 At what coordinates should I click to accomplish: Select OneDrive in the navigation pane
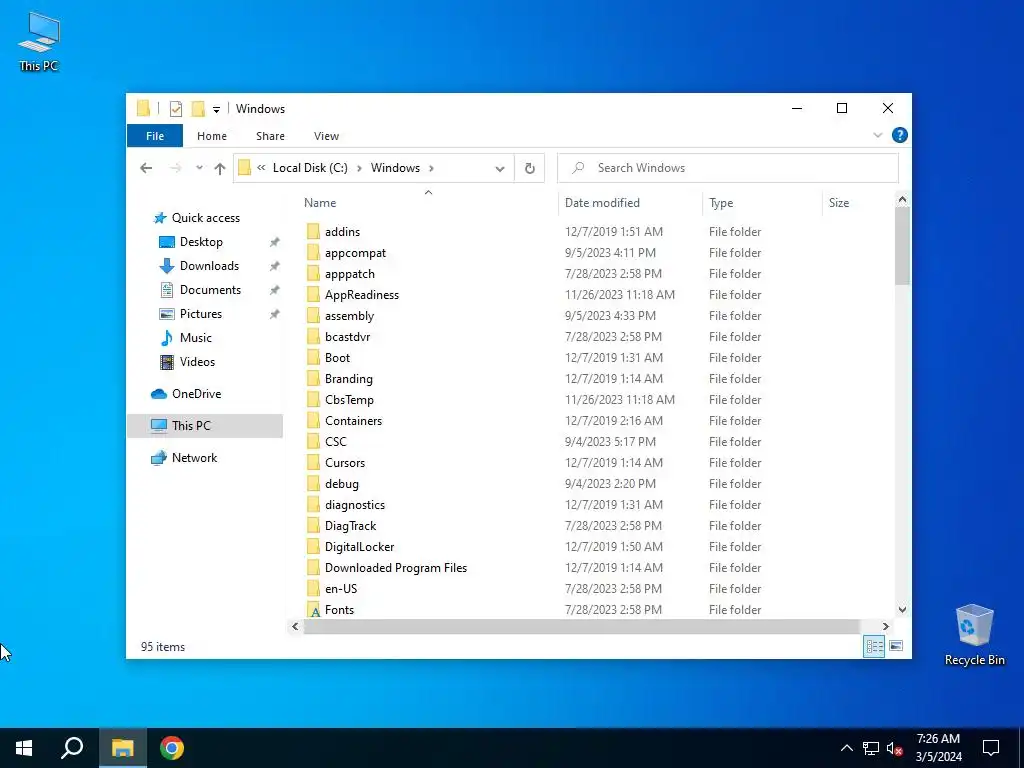(x=196, y=394)
